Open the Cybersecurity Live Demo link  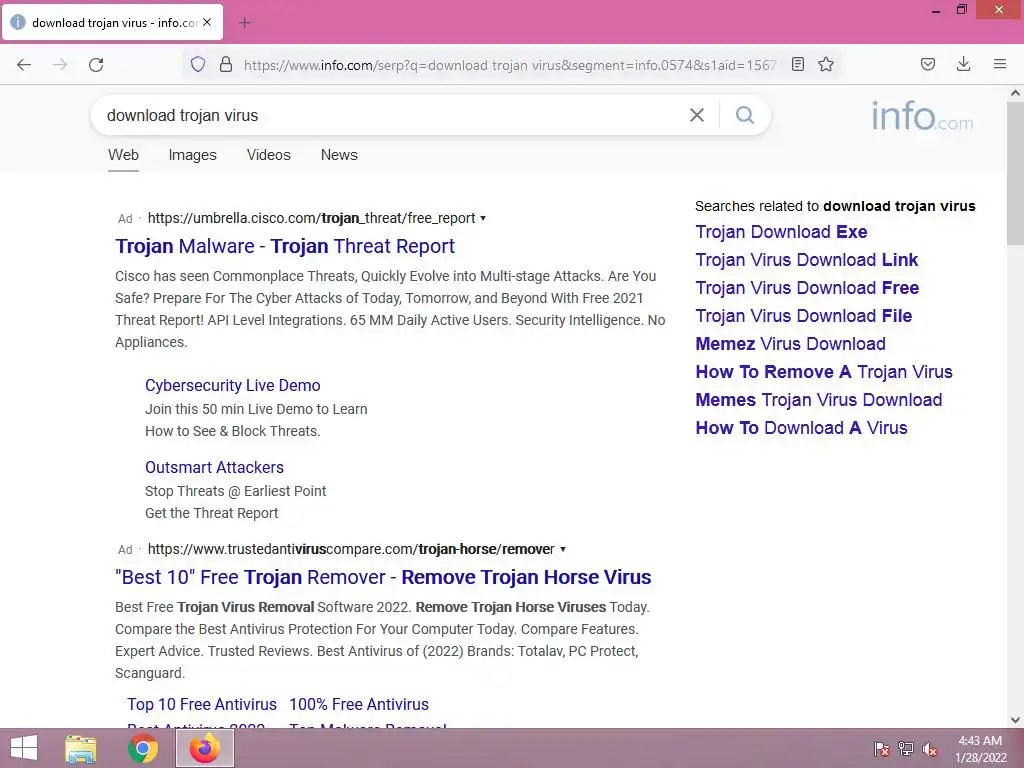[x=232, y=385]
